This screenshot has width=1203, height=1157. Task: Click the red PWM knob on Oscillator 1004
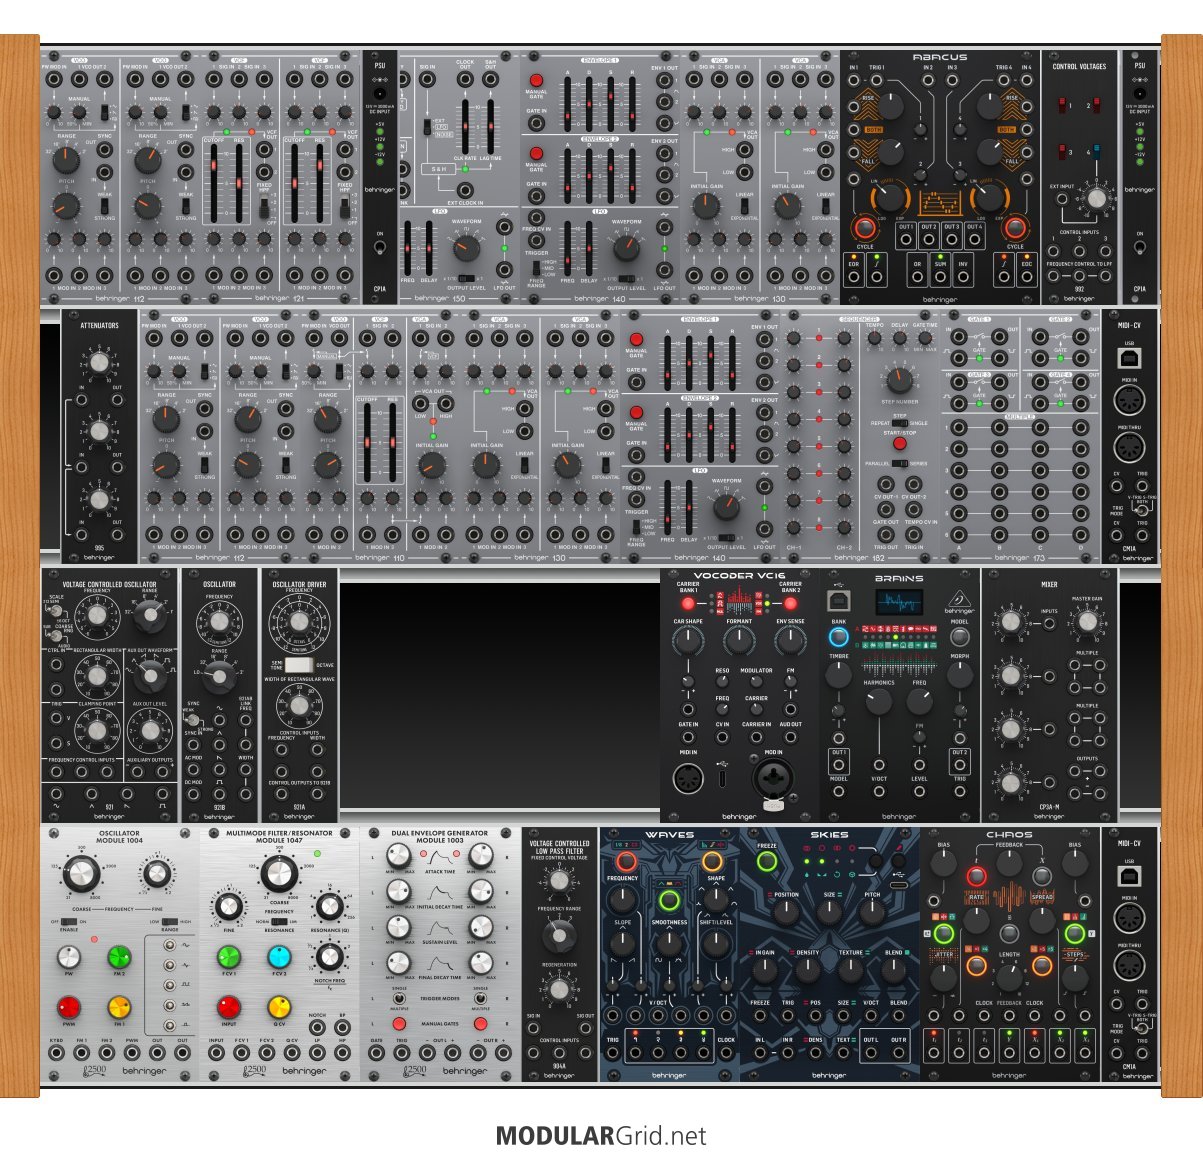tap(69, 1006)
